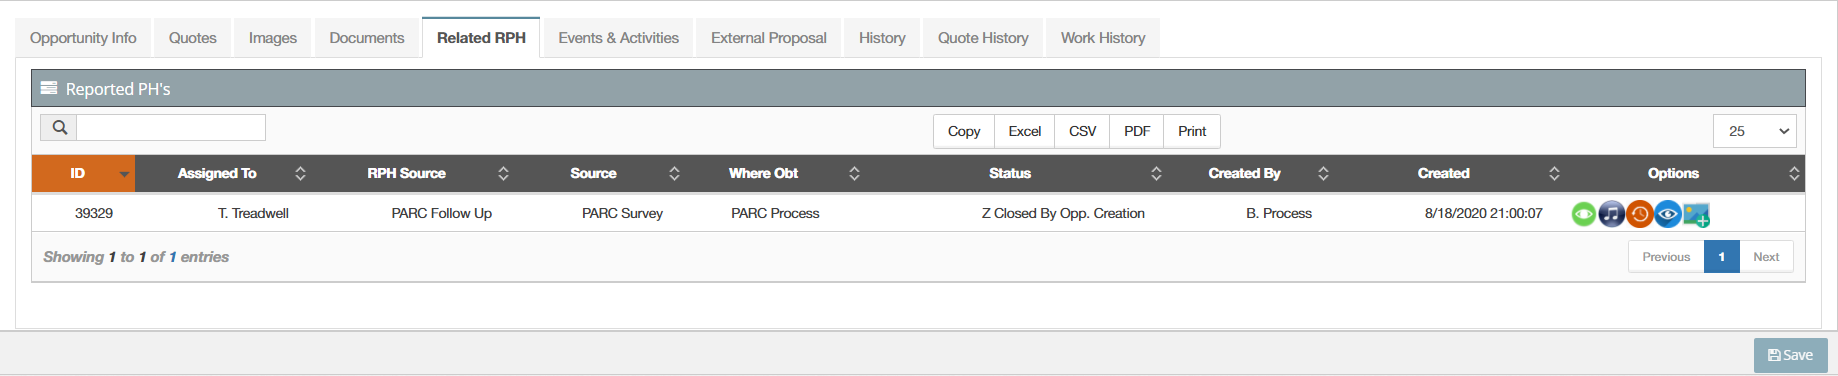Viewport: 1838px width, 376px height.
Task: Open the page size dropdown showing 25
Action: pos(1755,131)
